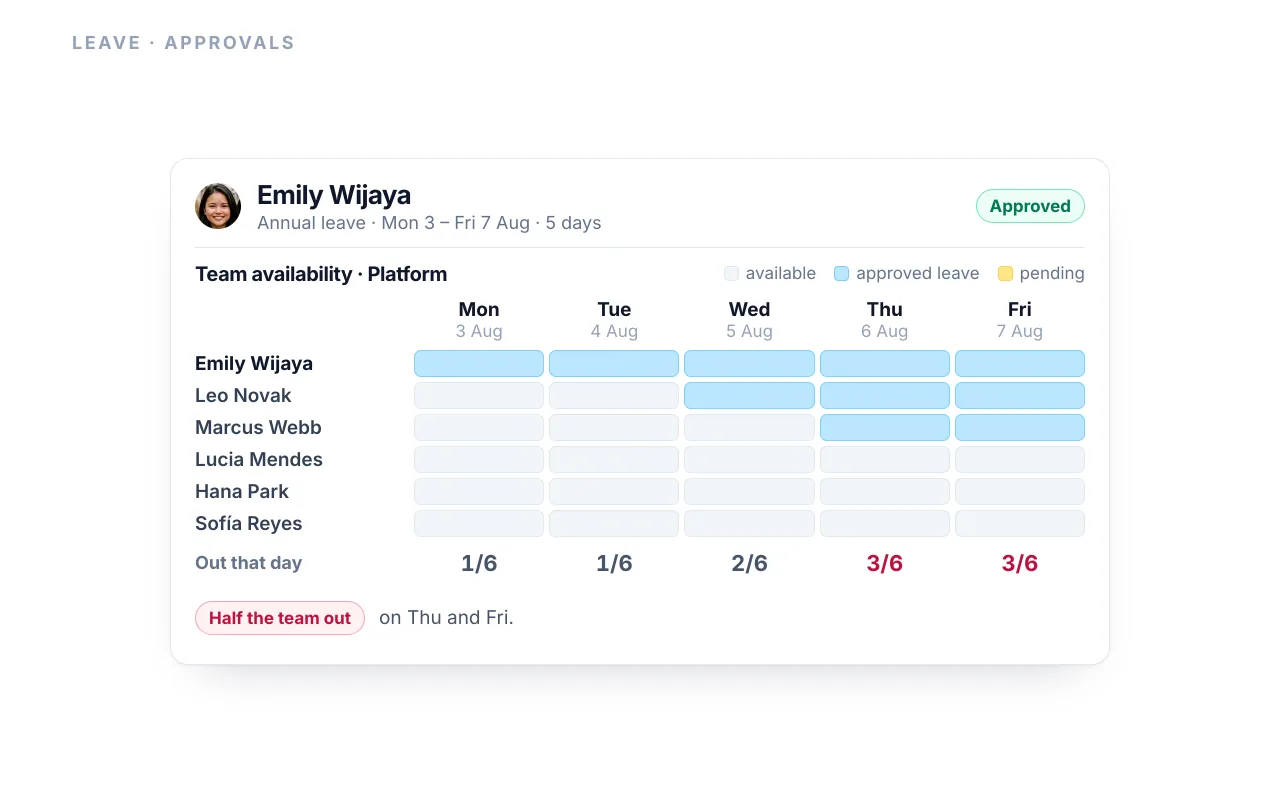
Task: Click Emily Wijaya's Wednesday leave cell
Action: click(749, 363)
